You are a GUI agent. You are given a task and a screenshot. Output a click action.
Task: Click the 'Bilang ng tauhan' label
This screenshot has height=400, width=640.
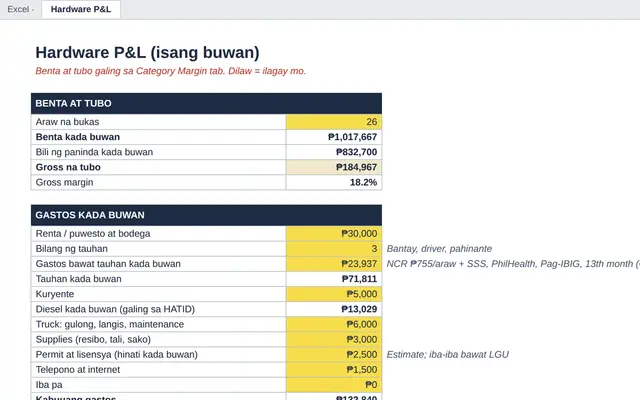(x=71, y=249)
